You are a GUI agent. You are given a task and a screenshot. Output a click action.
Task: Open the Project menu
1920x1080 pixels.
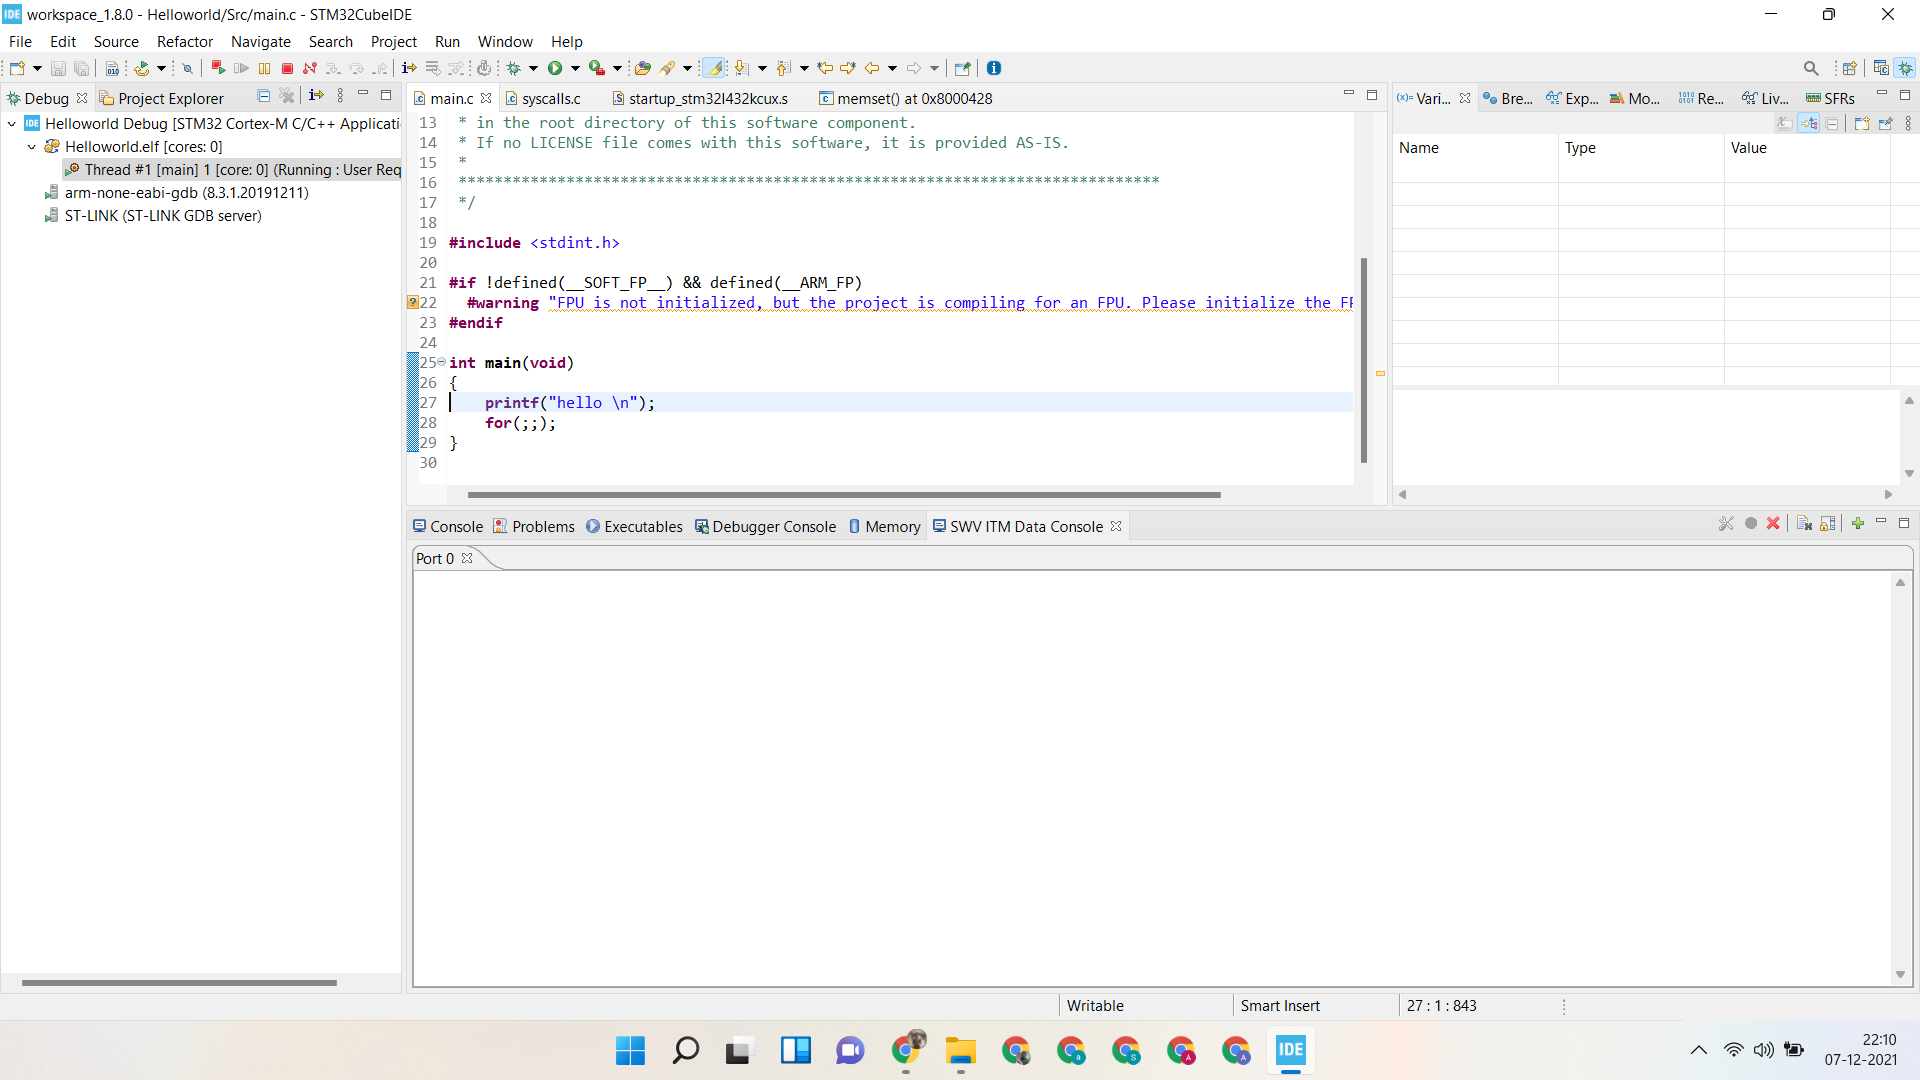click(x=394, y=41)
